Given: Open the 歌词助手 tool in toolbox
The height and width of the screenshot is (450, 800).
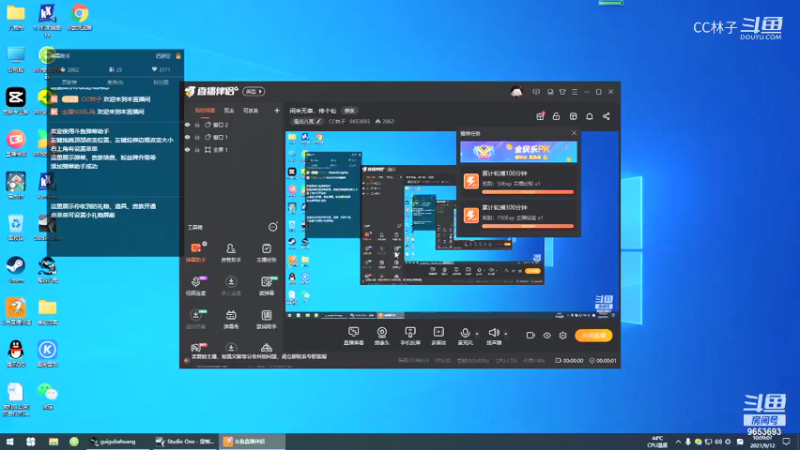Looking at the screenshot, I should click(266, 319).
